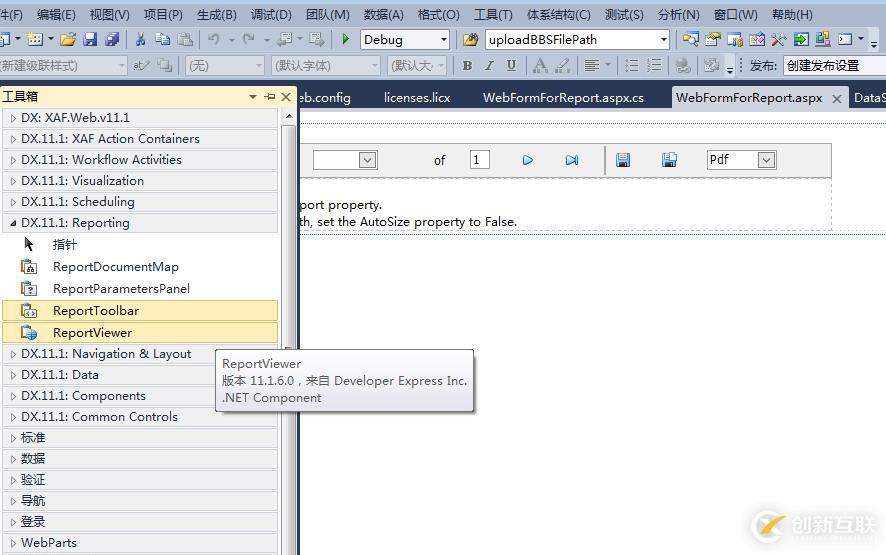This screenshot has height=555, width=886.
Task: Click the Find in Files icon beside uploadBBSFilePath
Action: tap(470, 40)
